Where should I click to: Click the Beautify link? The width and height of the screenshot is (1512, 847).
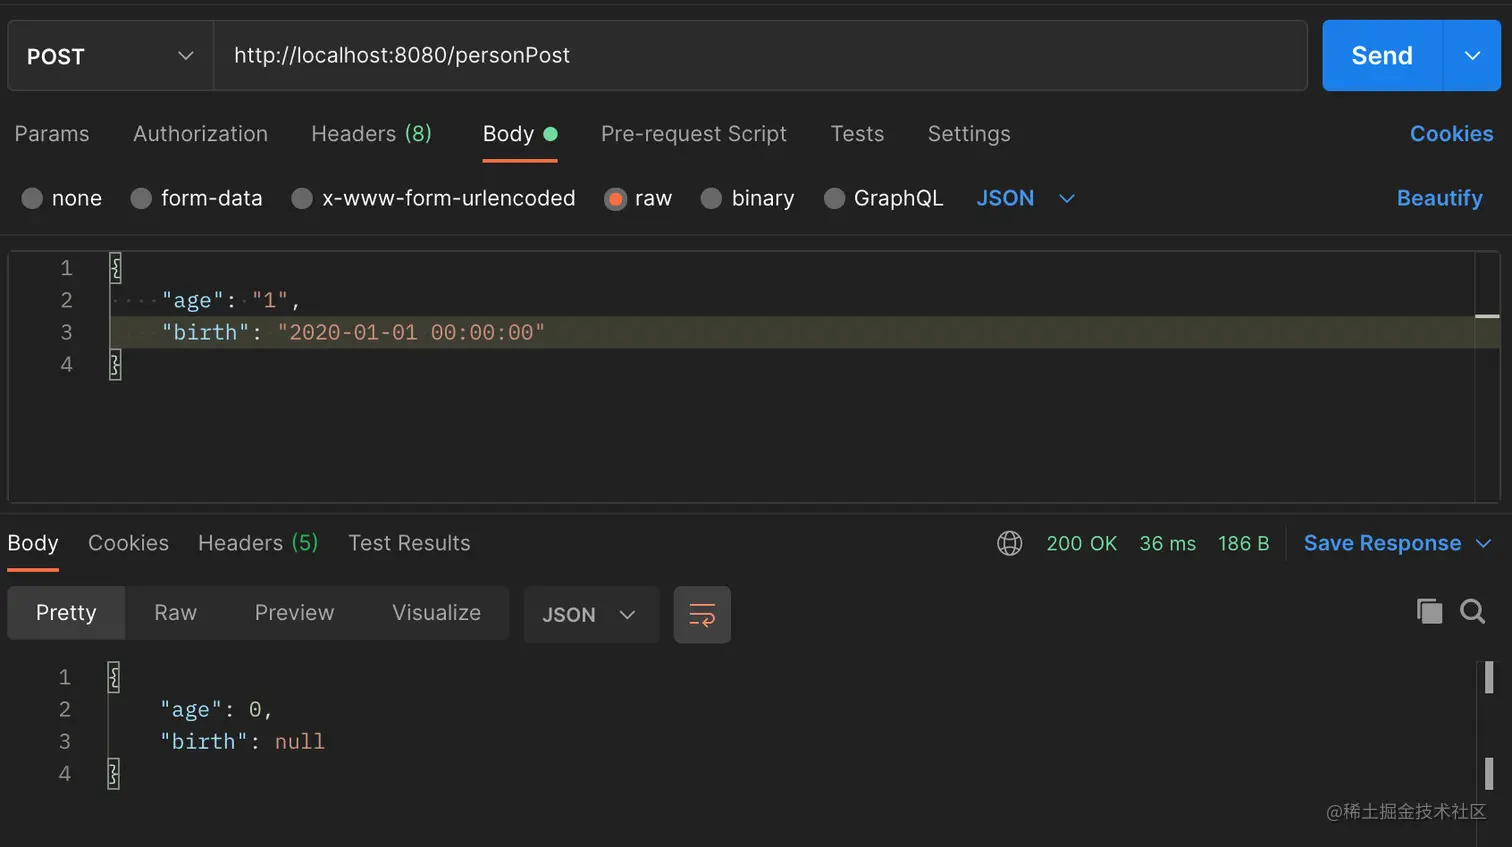point(1439,198)
